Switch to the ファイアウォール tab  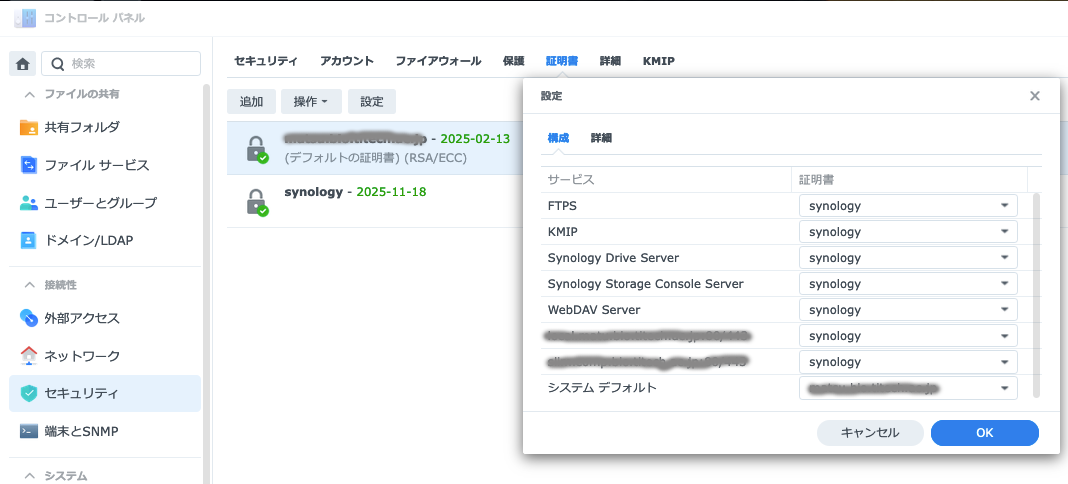(439, 61)
